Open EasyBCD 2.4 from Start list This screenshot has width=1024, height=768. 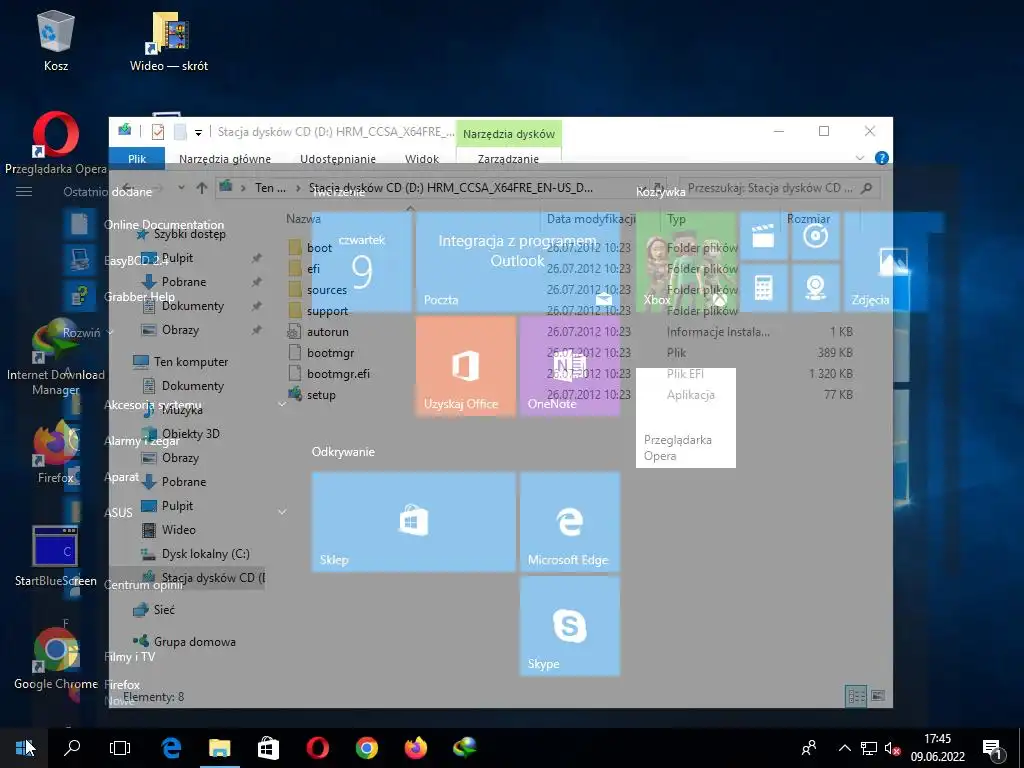pyautogui.click(x=136, y=261)
